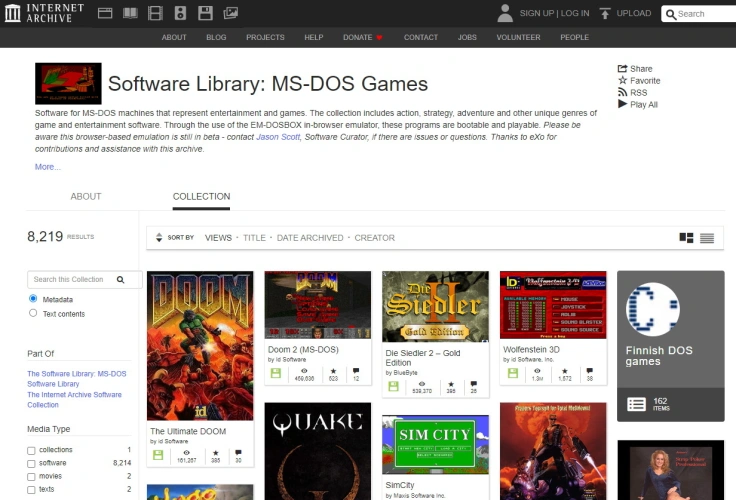Viewport: 736px width, 500px height.
Task: Open the Web archive icon in top bar
Action: [x=106, y=13]
